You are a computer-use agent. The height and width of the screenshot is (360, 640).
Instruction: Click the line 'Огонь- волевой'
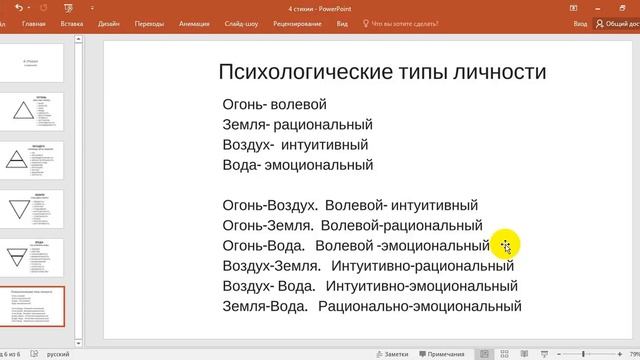(274, 104)
